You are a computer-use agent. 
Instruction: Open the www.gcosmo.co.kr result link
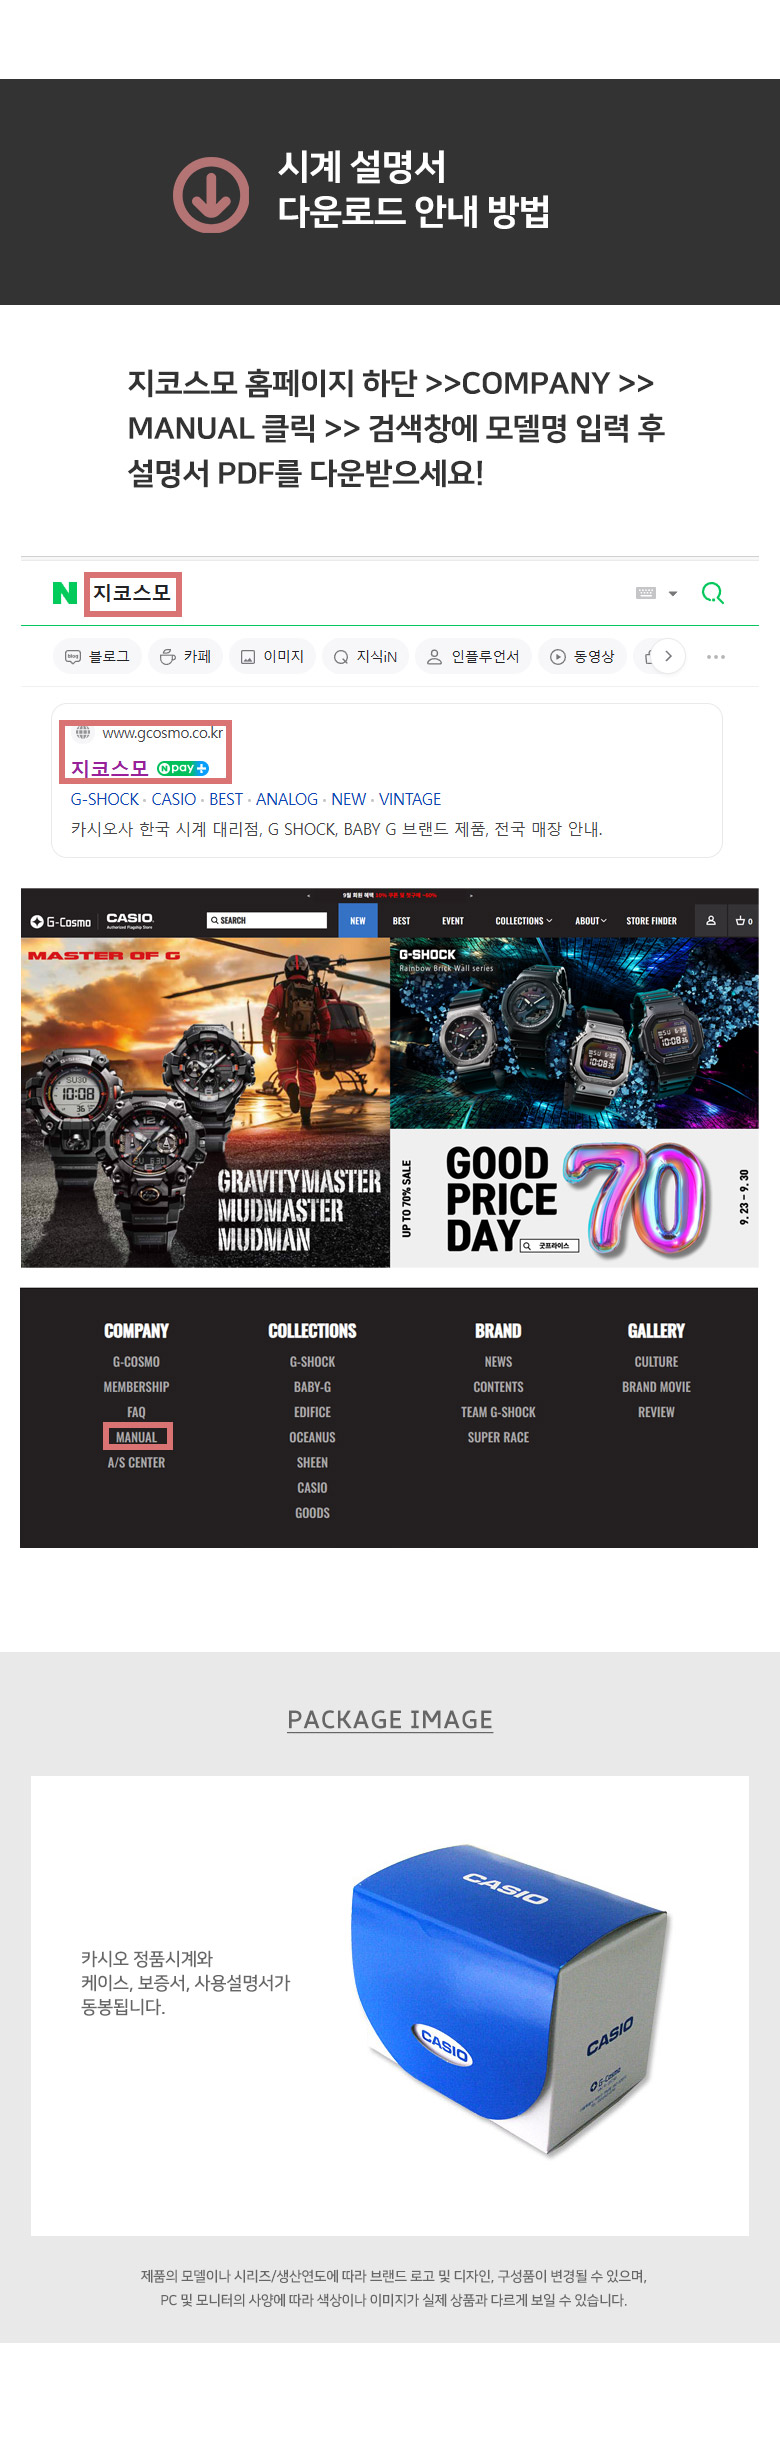point(162,733)
